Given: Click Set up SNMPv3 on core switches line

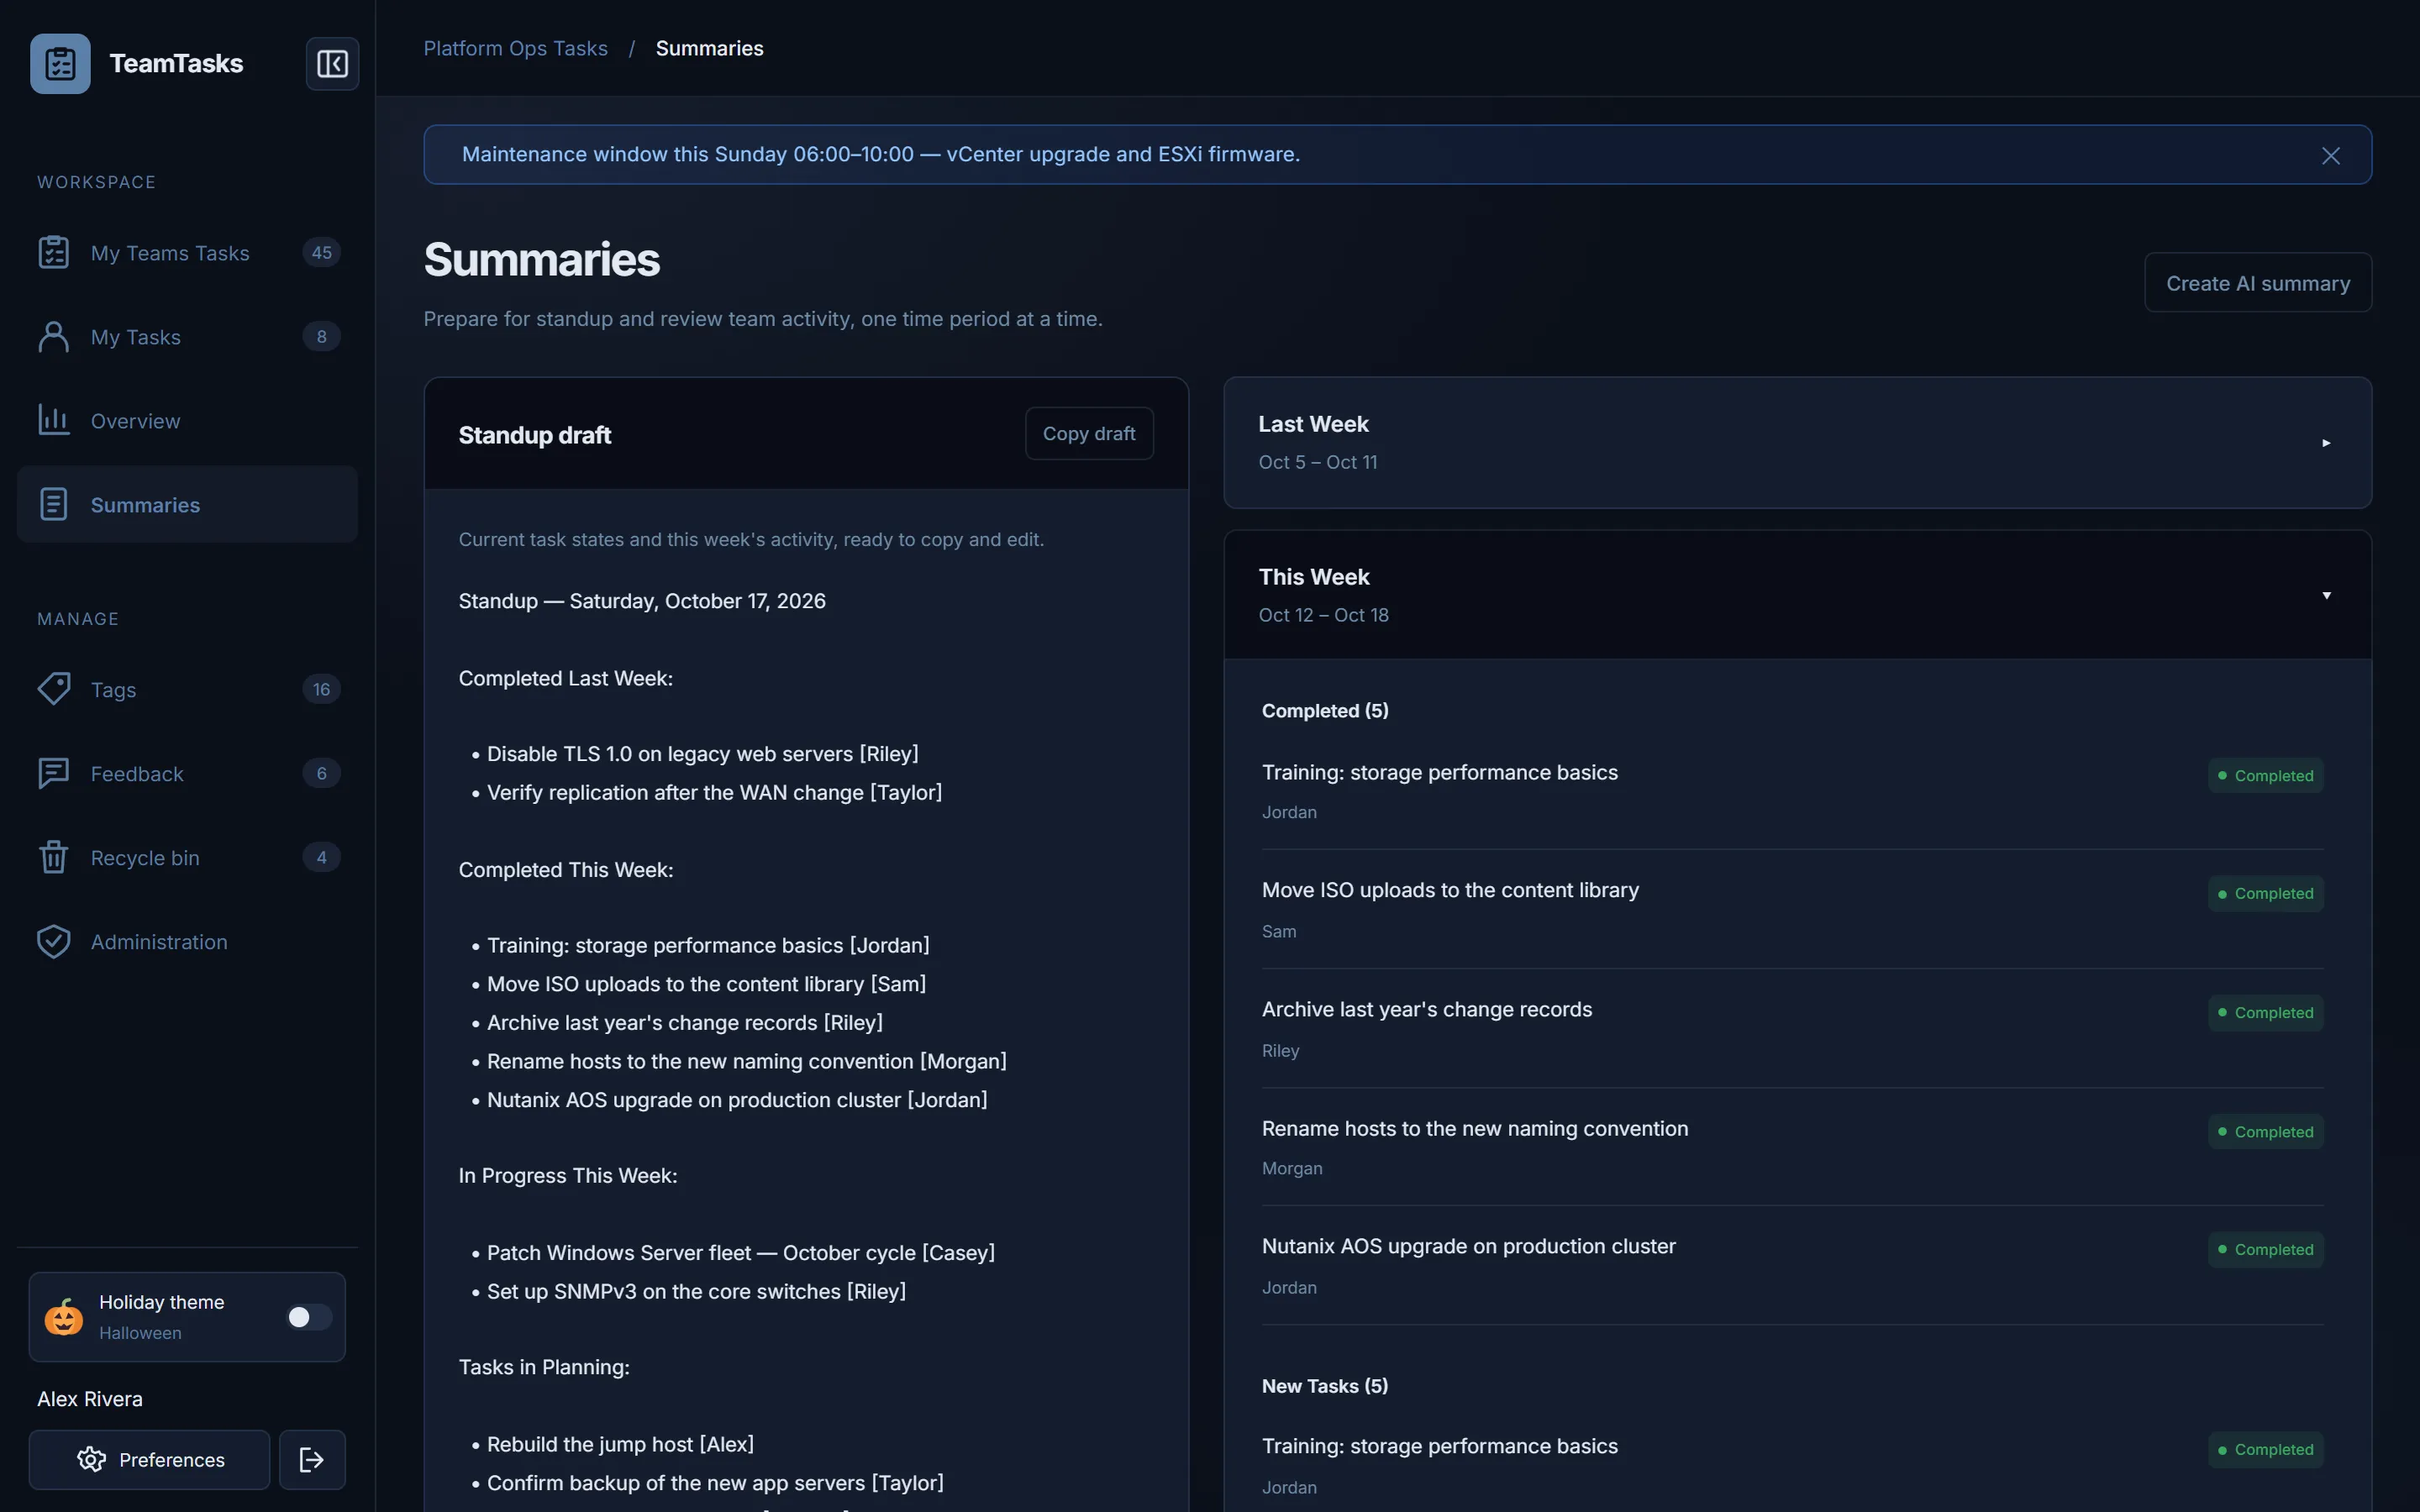Looking at the screenshot, I should [696, 1291].
